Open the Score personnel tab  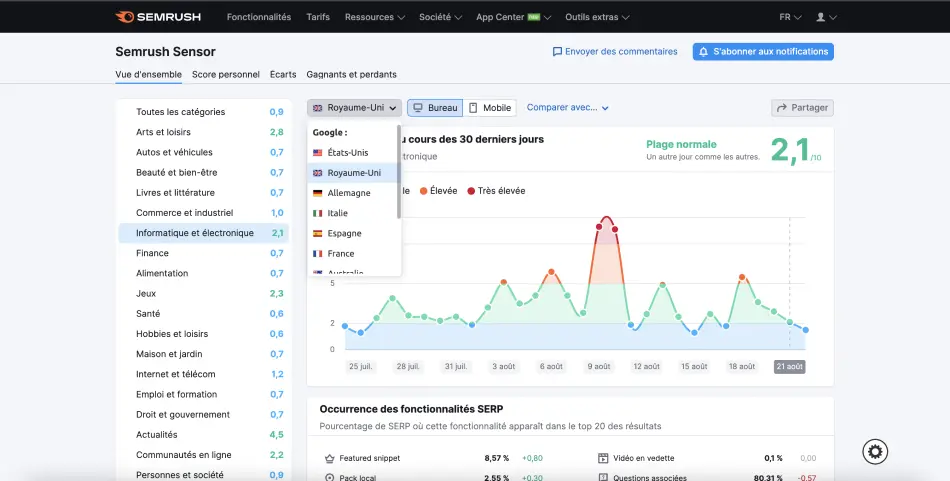pos(226,75)
